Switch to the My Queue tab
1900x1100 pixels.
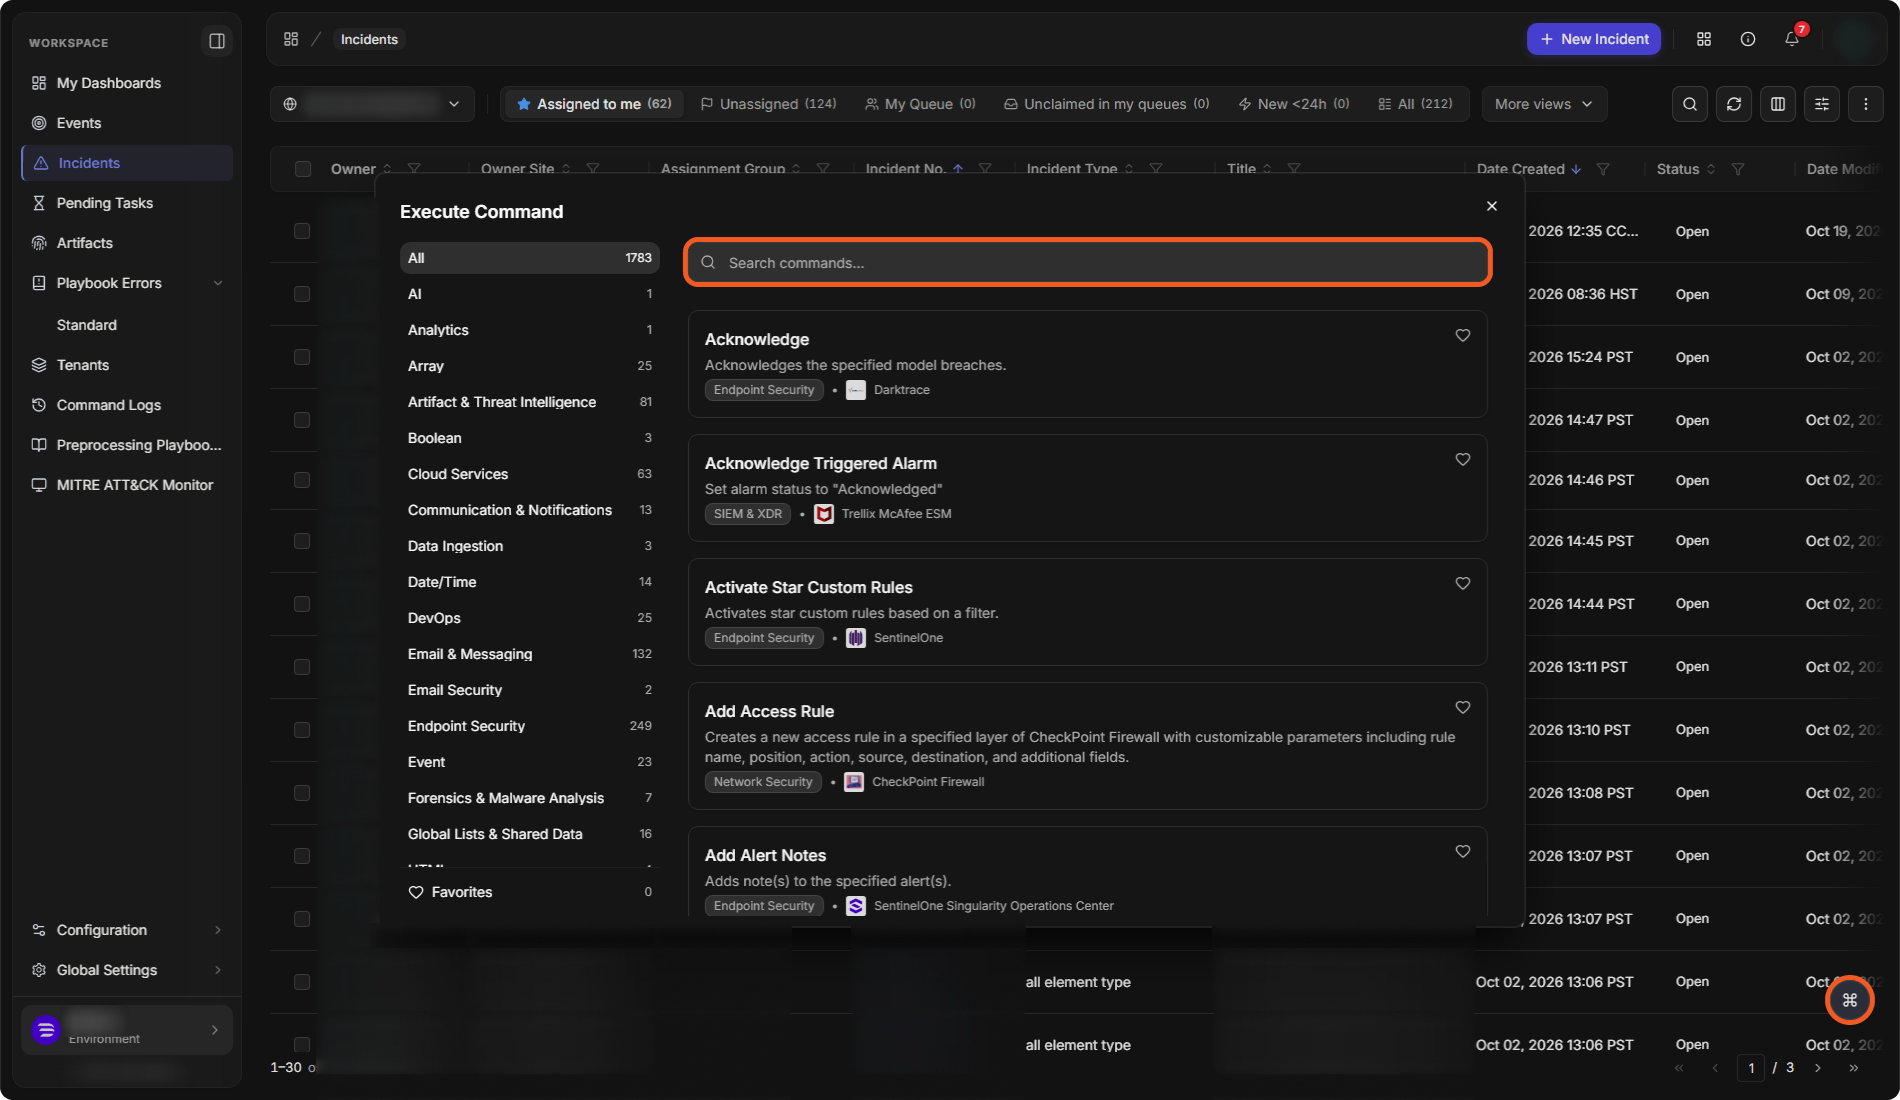(920, 104)
